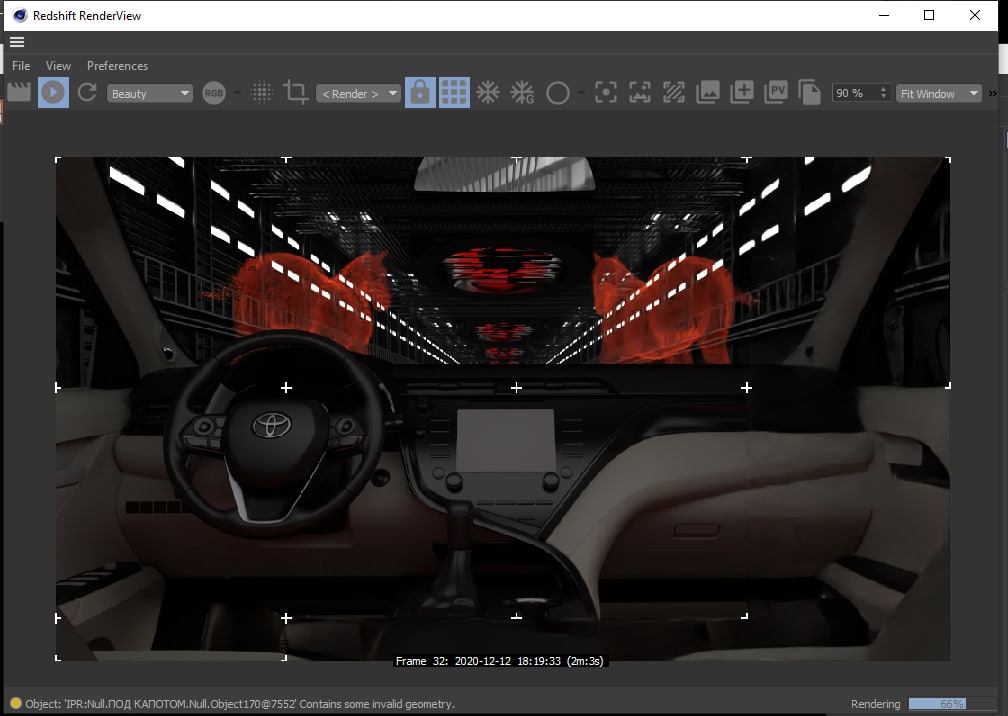Expand the RGB channel dropdown arrow
This screenshot has width=1008, height=716.
coord(237,93)
